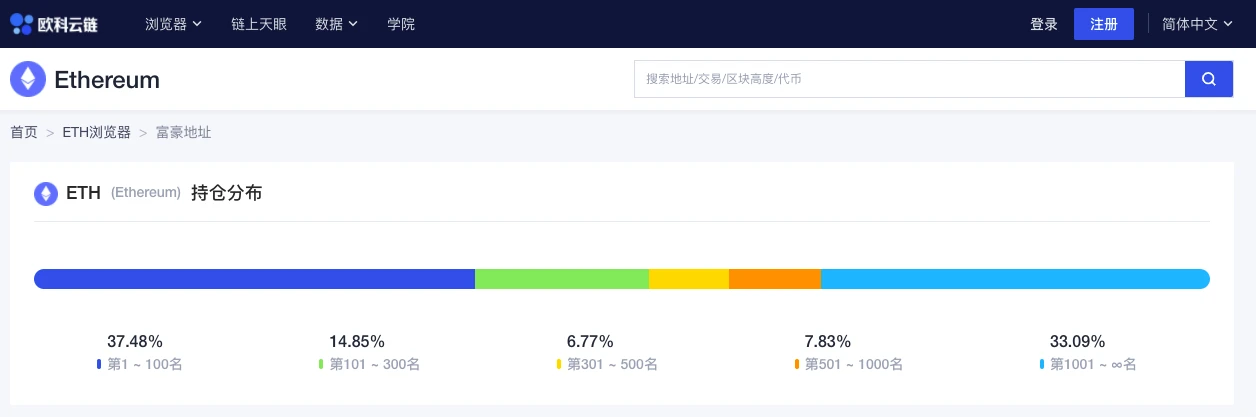Image resolution: width=1256 pixels, height=417 pixels.
Task: Click the 6.77% value
Action: (x=590, y=341)
